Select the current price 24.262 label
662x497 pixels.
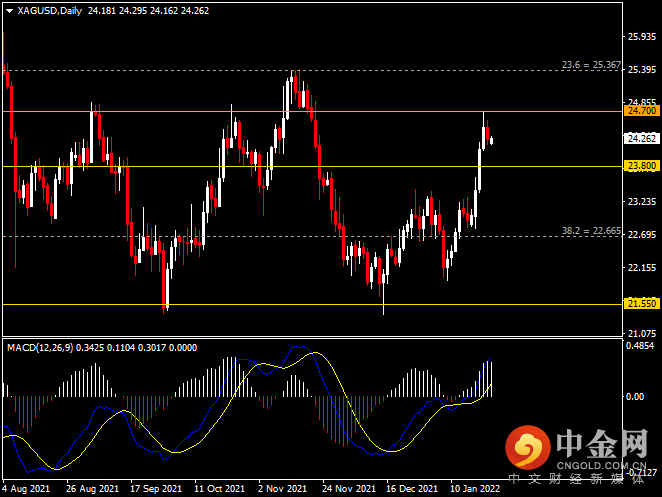coord(642,139)
